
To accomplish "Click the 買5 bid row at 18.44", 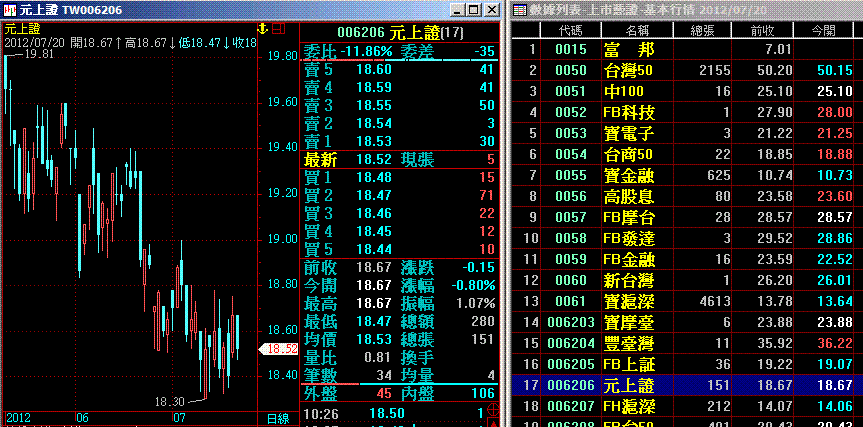I will coord(400,249).
